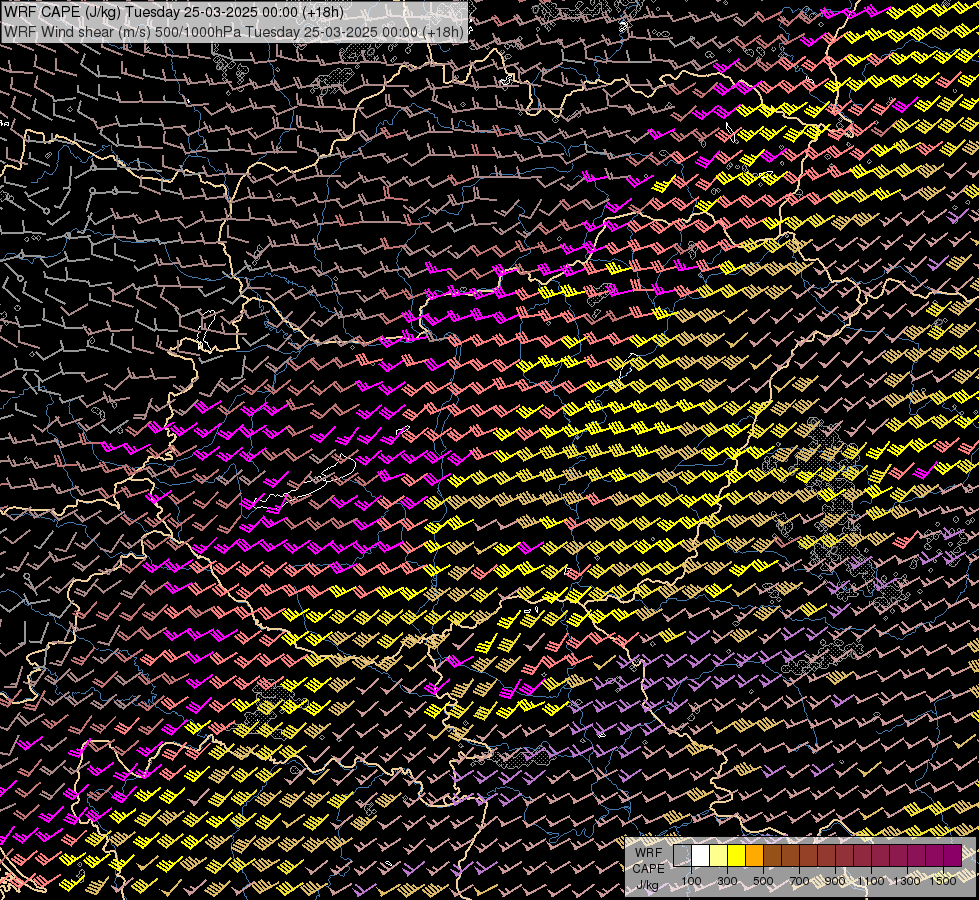This screenshot has width=979, height=900.
Task: Click the CAPE label in the legend
Action: click(x=649, y=869)
